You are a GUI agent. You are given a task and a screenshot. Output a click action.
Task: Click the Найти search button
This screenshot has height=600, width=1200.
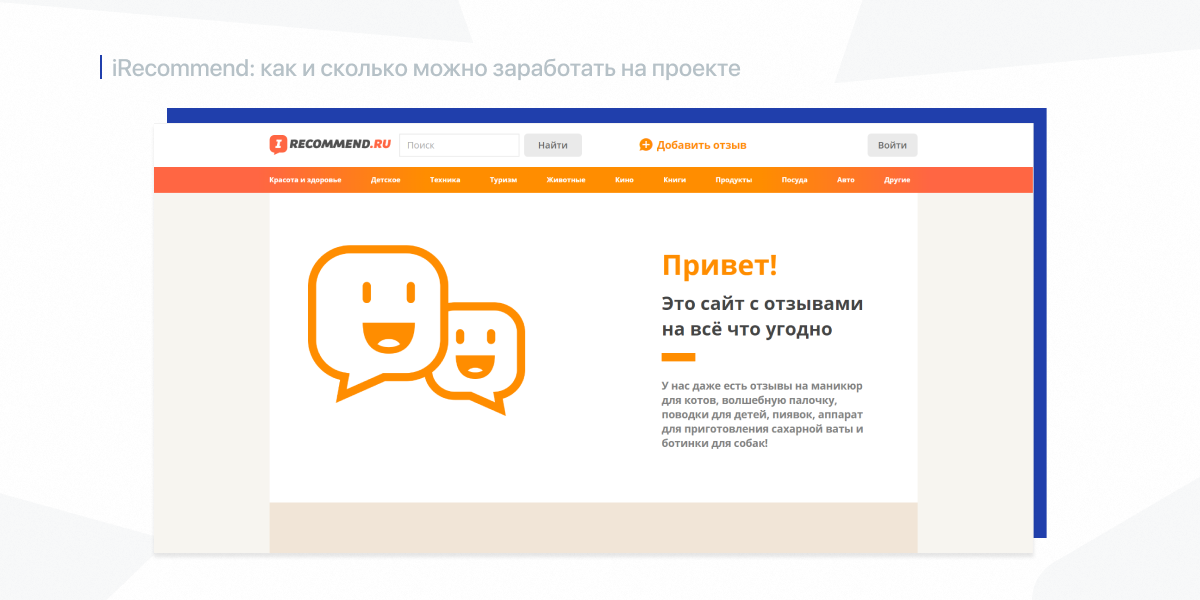(553, 145)
